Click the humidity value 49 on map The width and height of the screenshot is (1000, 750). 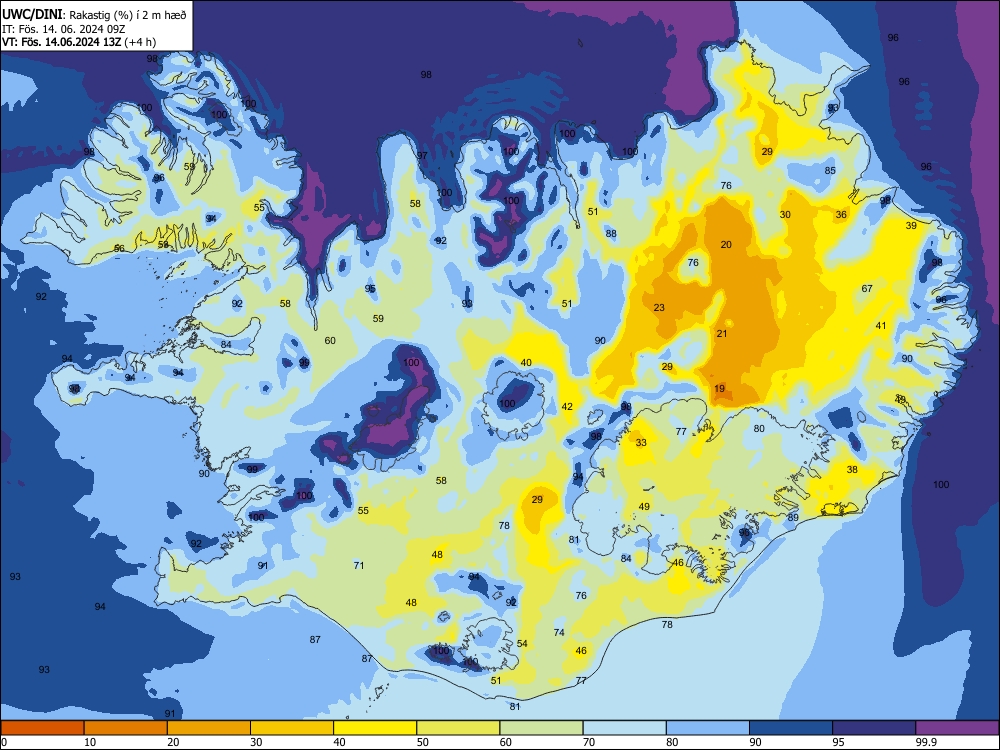click(x=644, y=506)
